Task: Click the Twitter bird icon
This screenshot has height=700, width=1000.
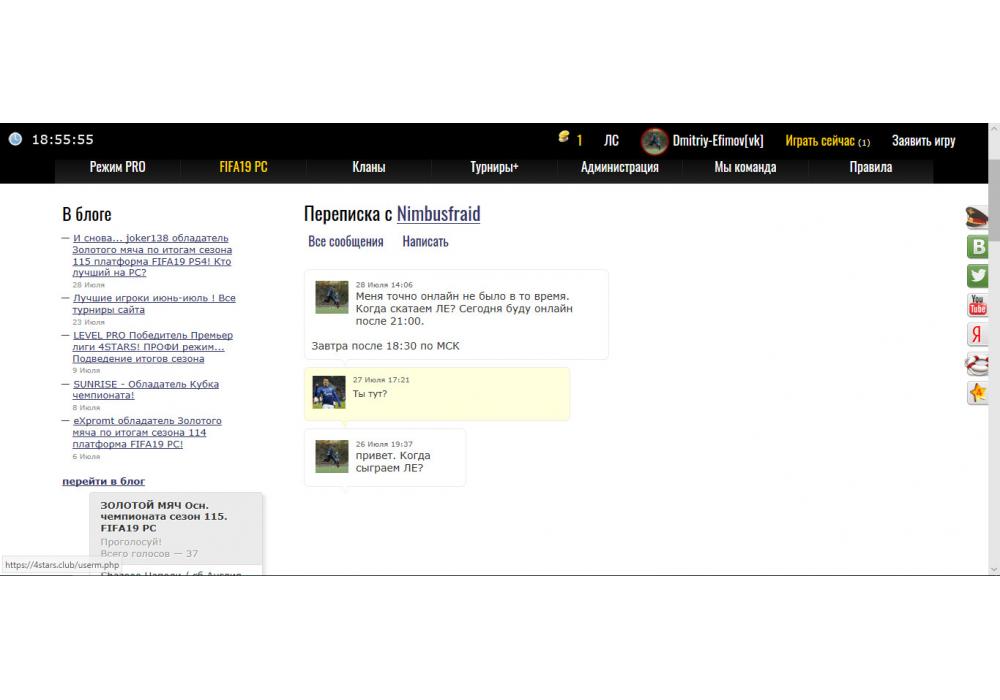Action: pos(978,276)
